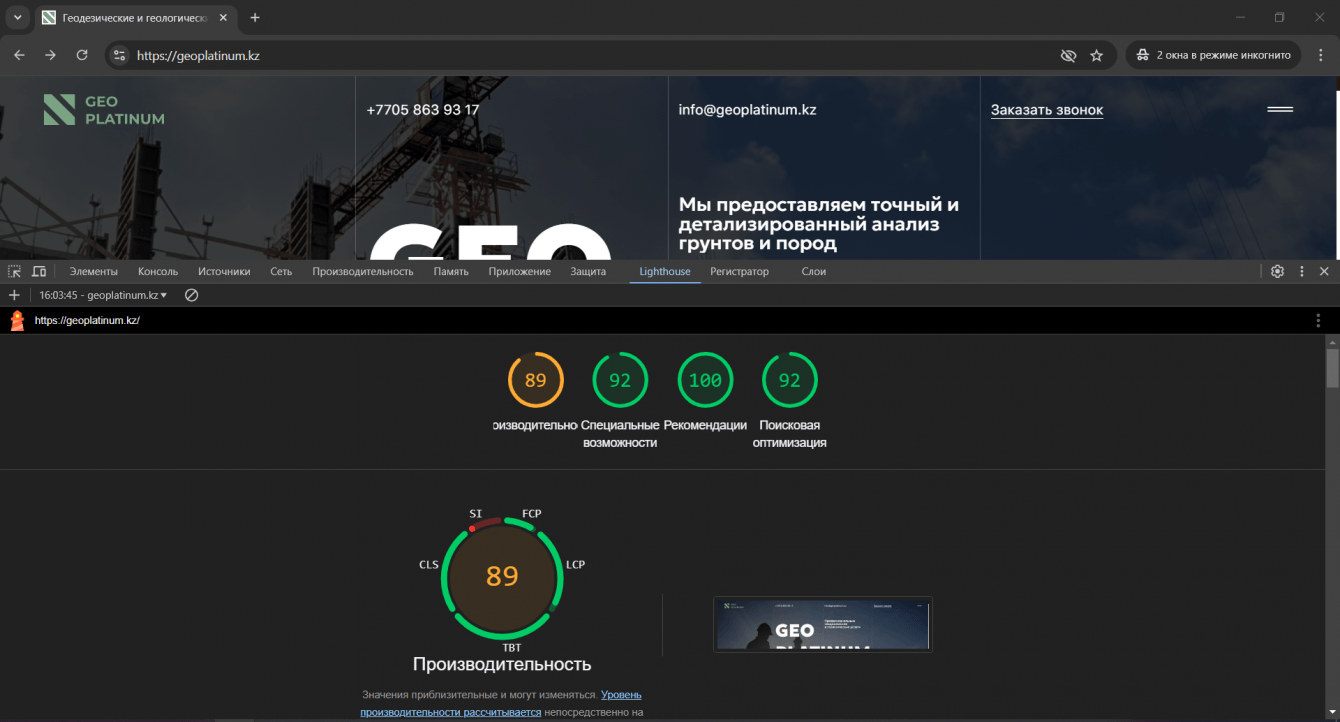View site information icon in address bar
The image size is (1340, 722).
pyautogui.click(x=119, y=56)
